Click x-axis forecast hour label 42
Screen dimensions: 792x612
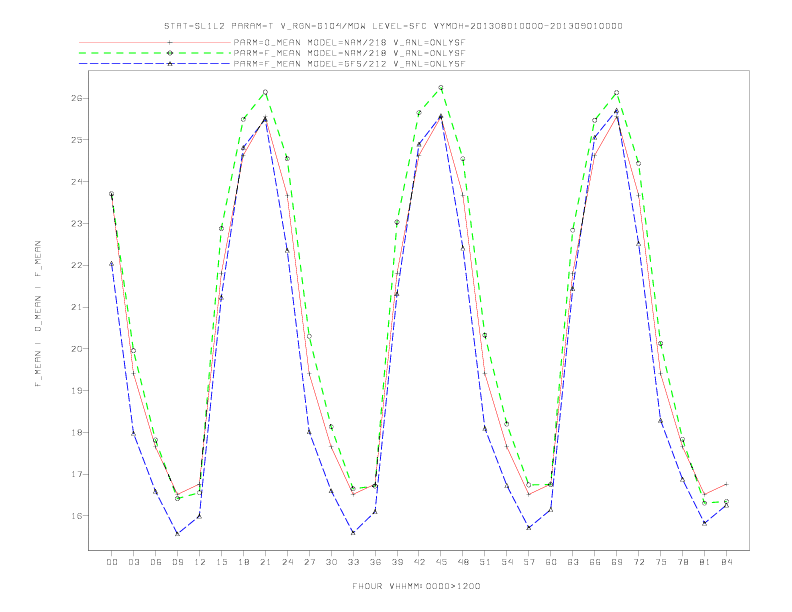[419, 562]
